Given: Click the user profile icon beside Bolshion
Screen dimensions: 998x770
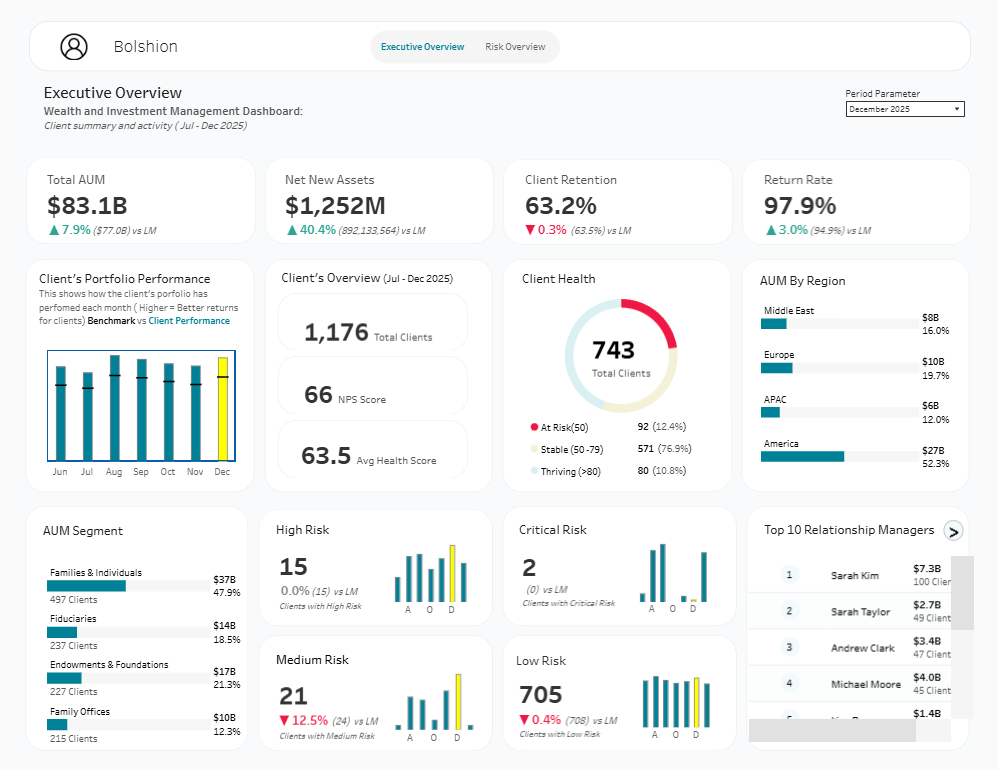Looking at the screenshot, I should pyautogui.click(x=74, y=47).
